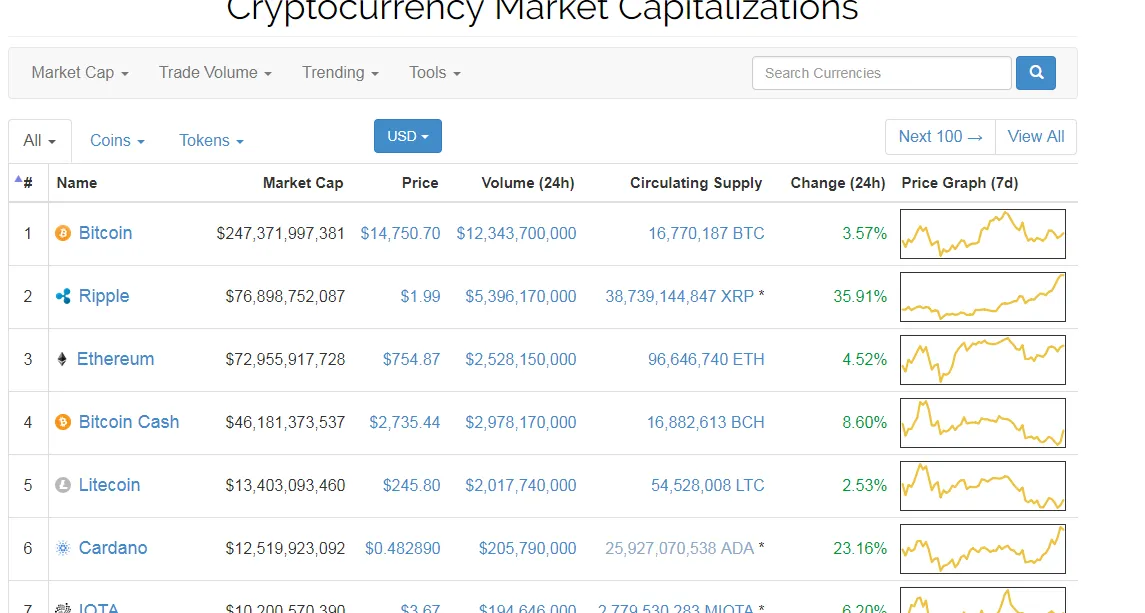Open Bitcoin 7d price graph thumbnail
The height and width of the screenshot is (613, 1145).
[x=982, y=234]
